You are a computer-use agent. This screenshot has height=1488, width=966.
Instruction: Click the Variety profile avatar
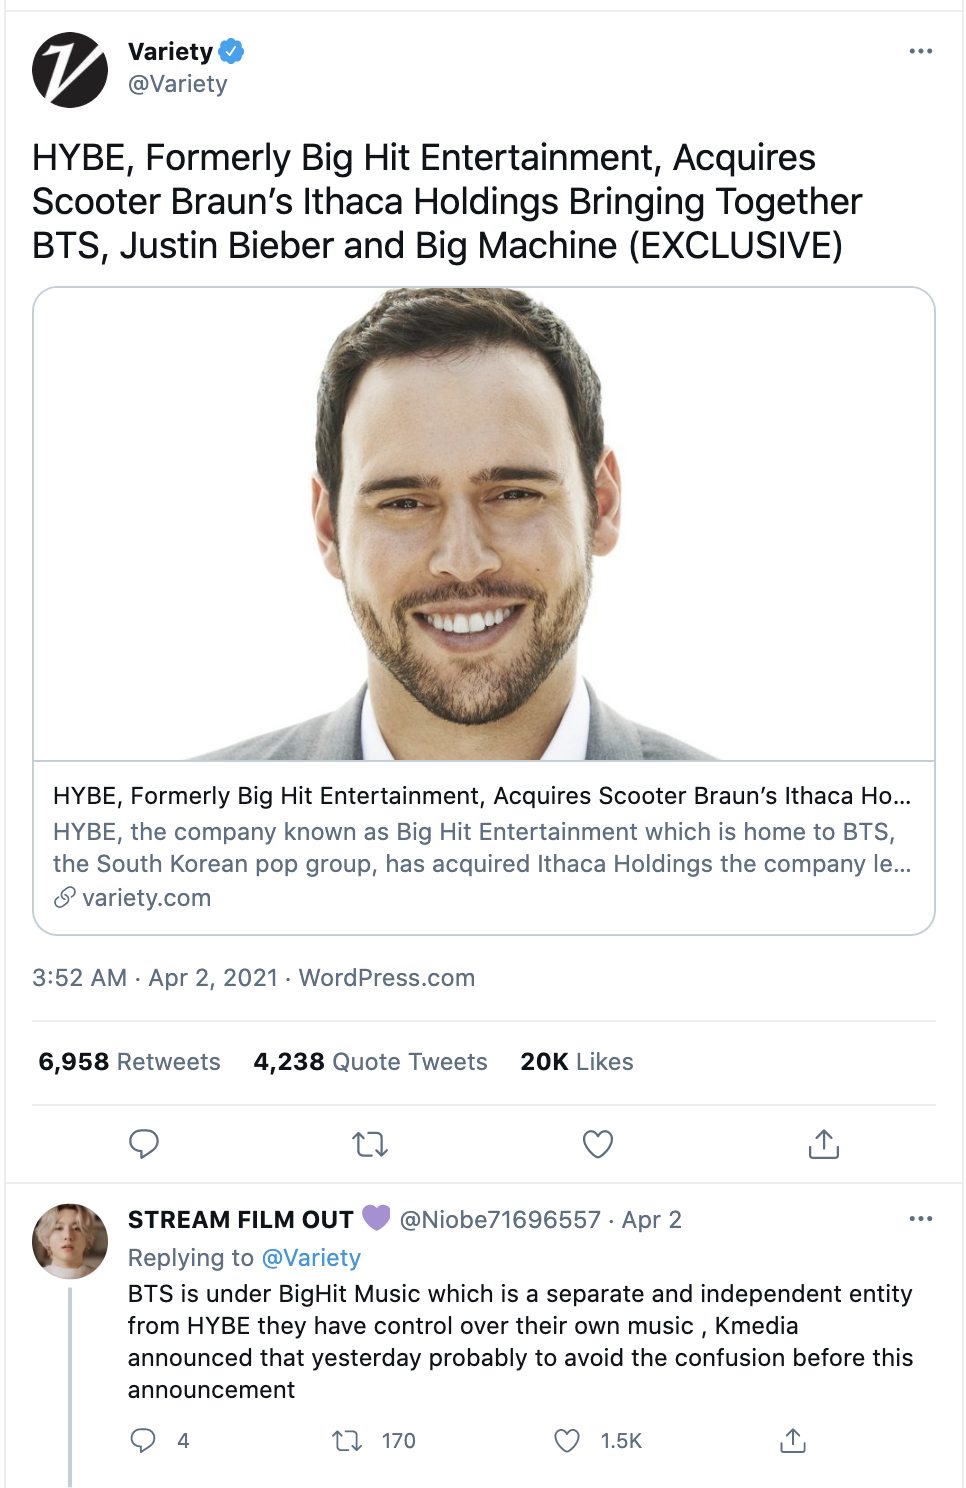(x=69, y=69)
